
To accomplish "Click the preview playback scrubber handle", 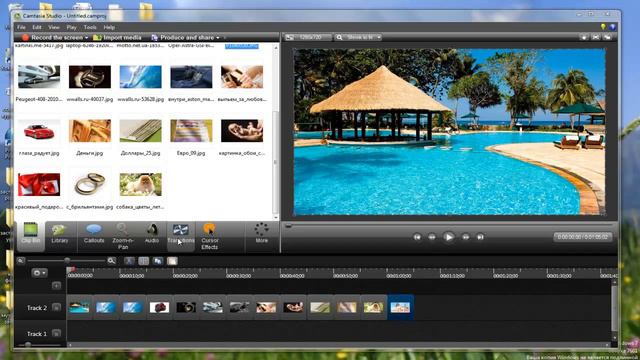I will 288,225.
